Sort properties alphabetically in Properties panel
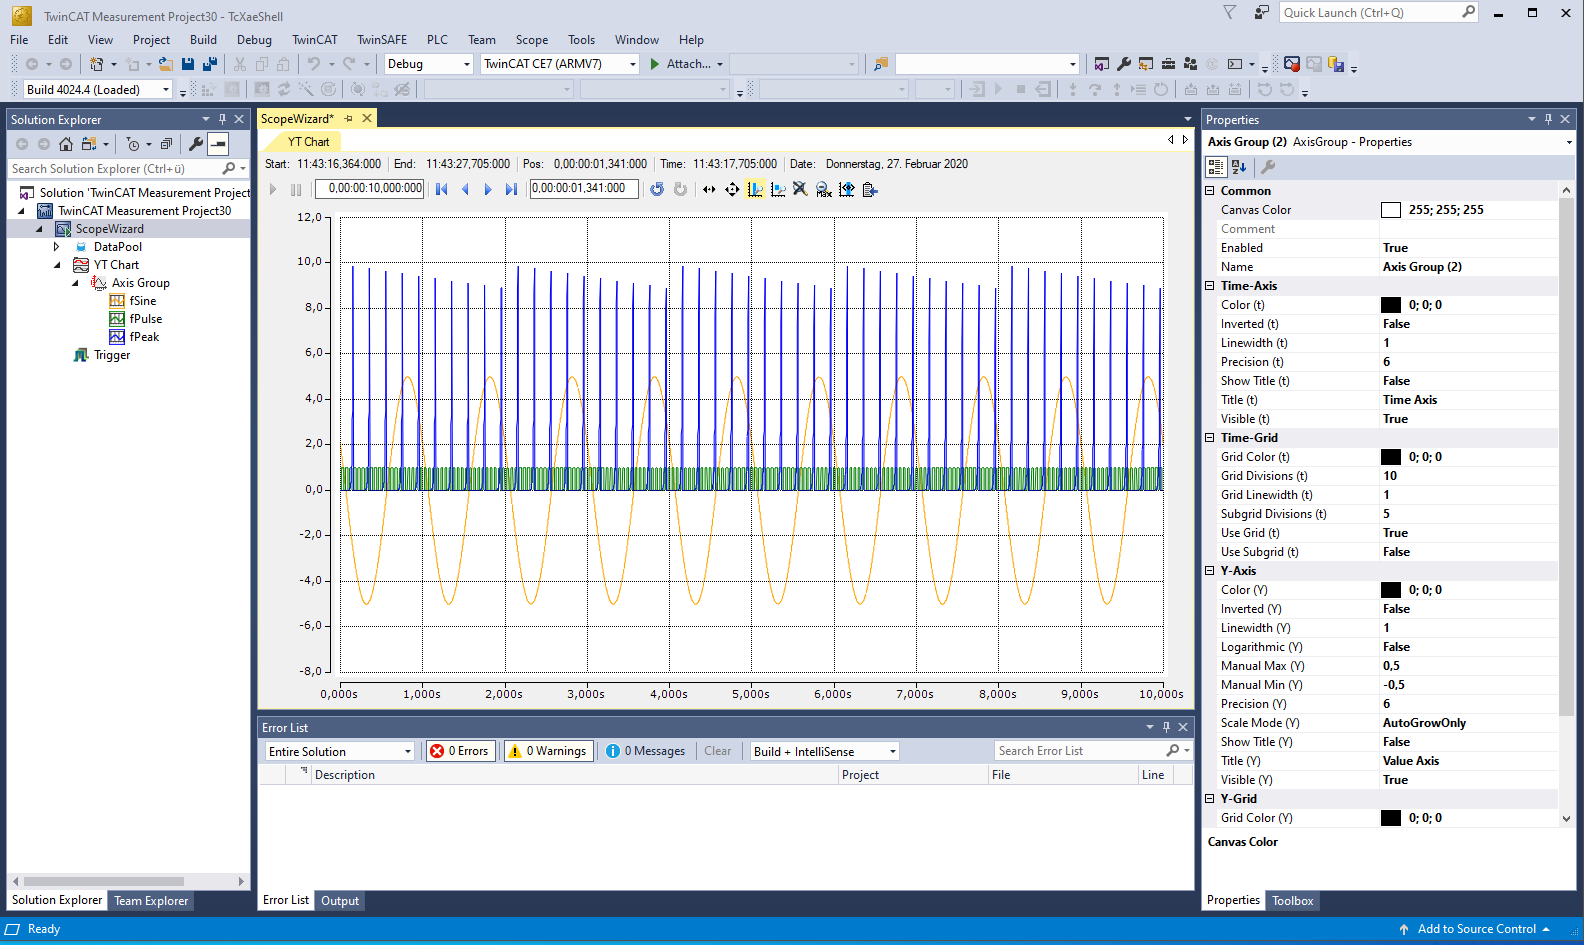1584x945 pixels. point(1239,167)
